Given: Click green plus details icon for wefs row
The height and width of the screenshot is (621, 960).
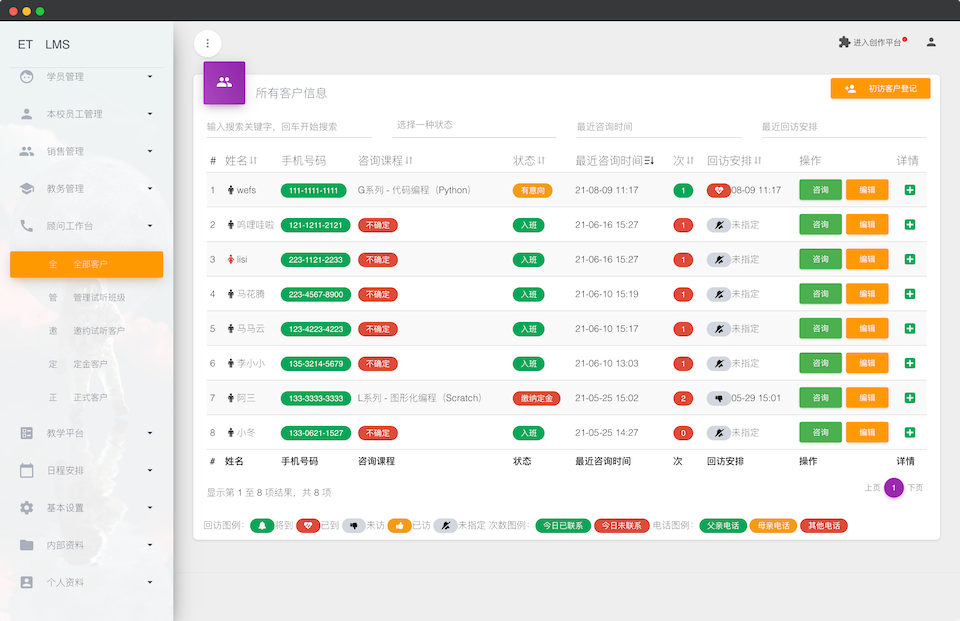Looking at the screenshot, I should 909,190.
